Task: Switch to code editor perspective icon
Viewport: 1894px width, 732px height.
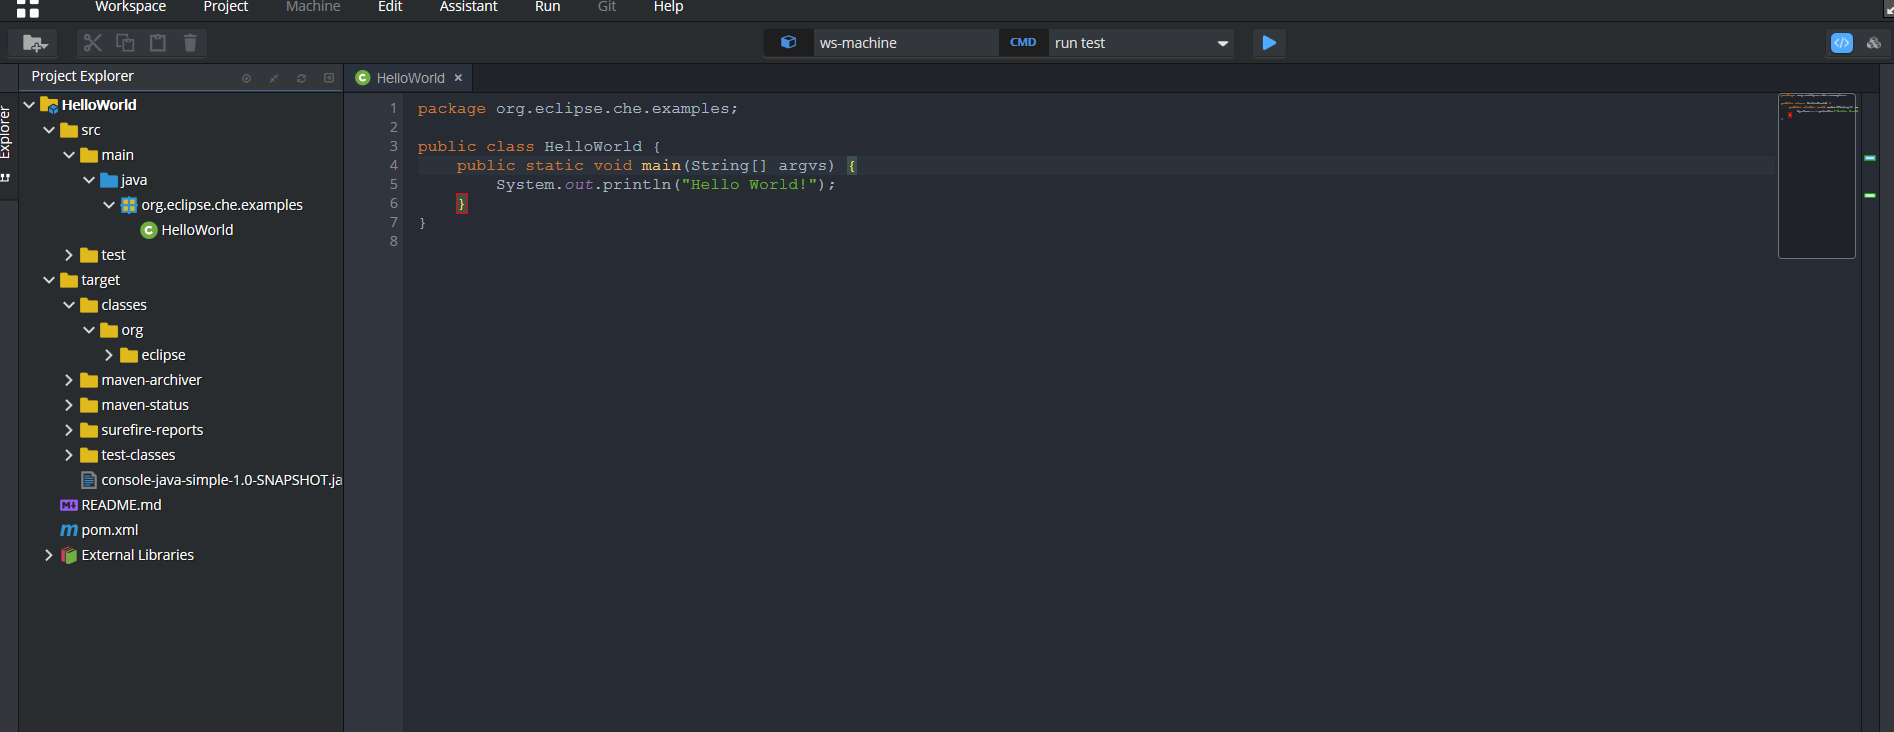Action: tap(1841, 43)
